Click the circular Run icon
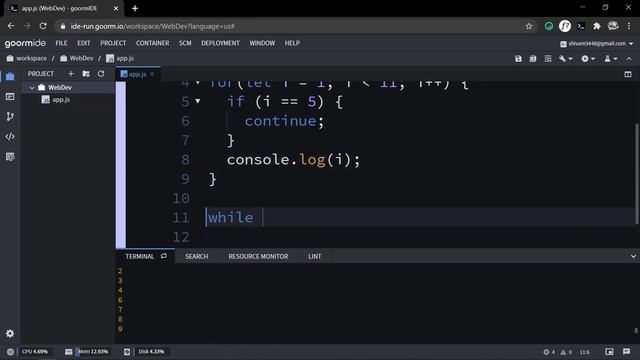The height and width of the screenshot is (360, 640). [x=585, y=59]
